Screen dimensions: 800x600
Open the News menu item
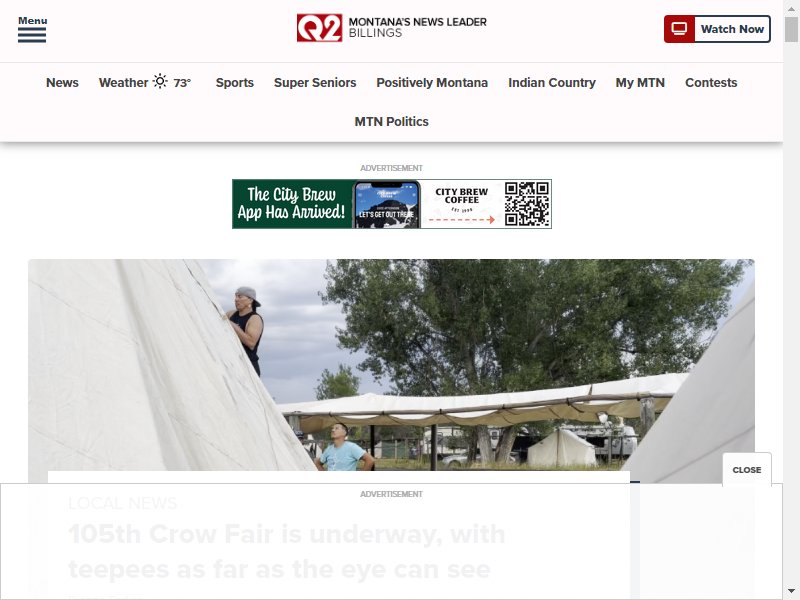click(62, 83)
